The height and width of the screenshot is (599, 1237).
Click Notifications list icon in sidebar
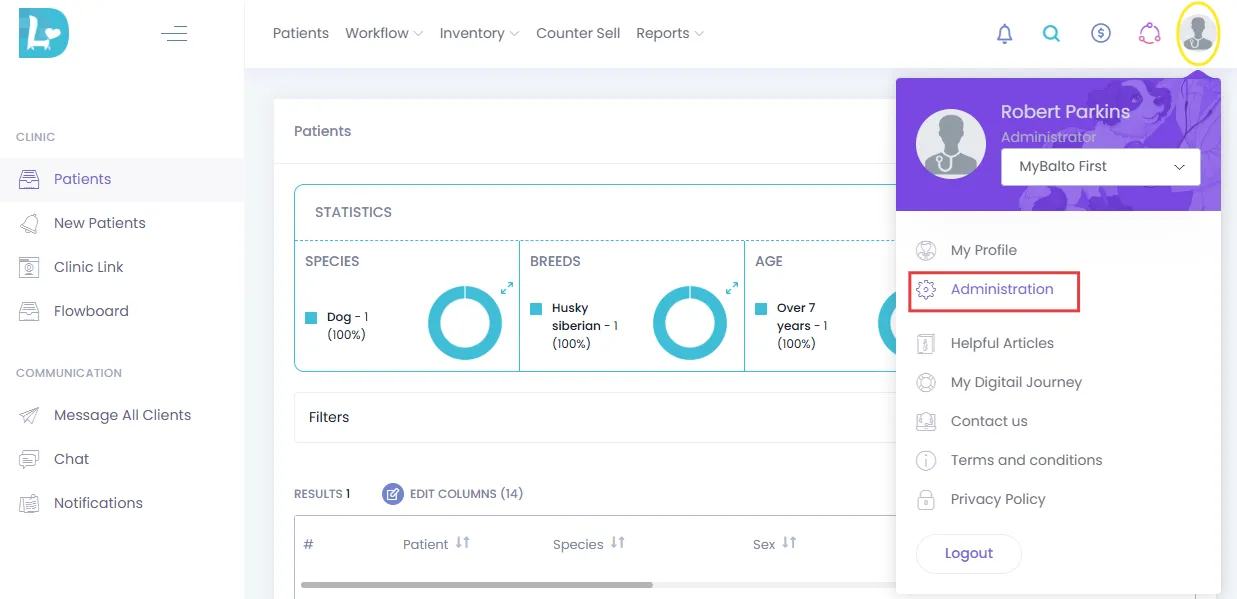(x=29, y=503)
